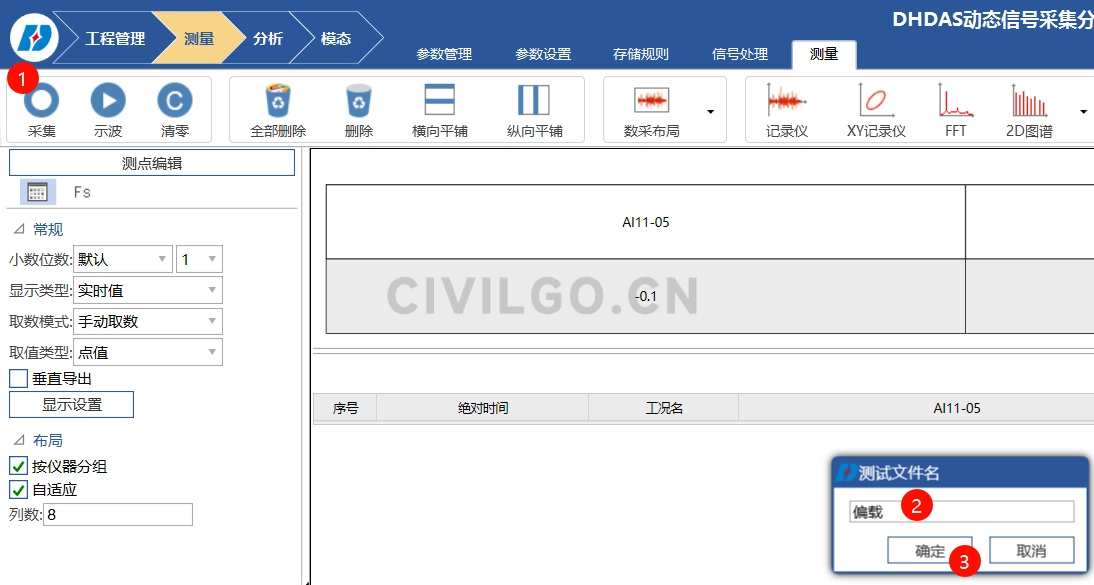Viewport: 1094px width, 585px height.
Task: Click 全部删除 delete all icon
Action: (x=278, y=101)
